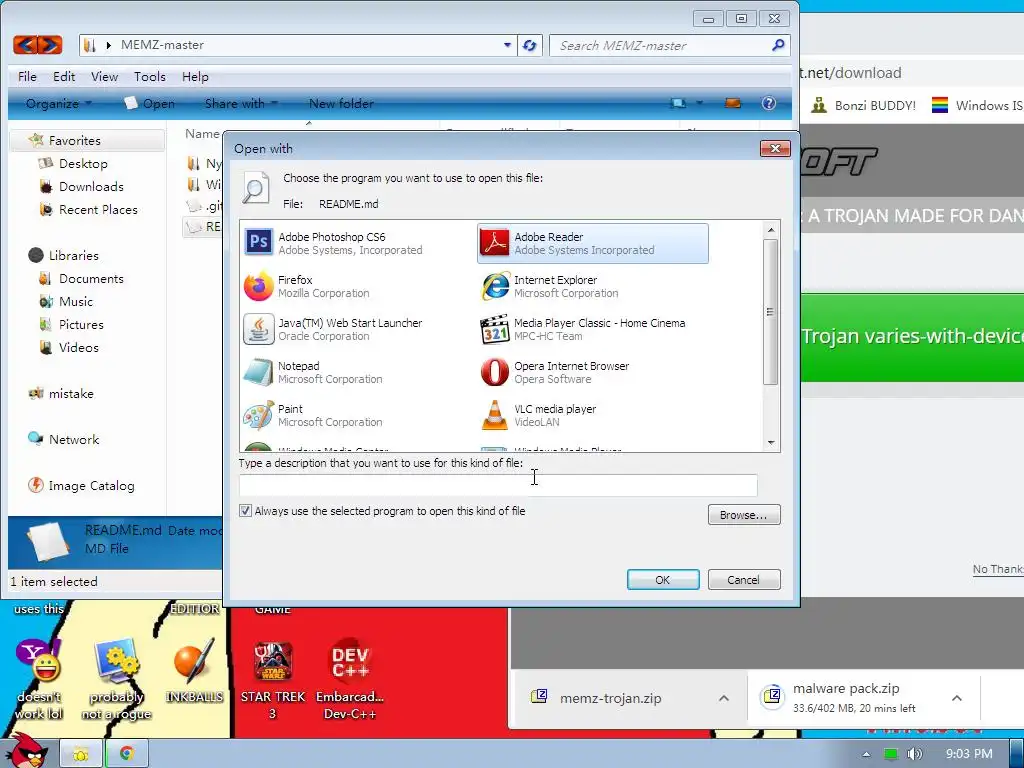Open STAR TREK 3 desktop icon

(273, 680)
